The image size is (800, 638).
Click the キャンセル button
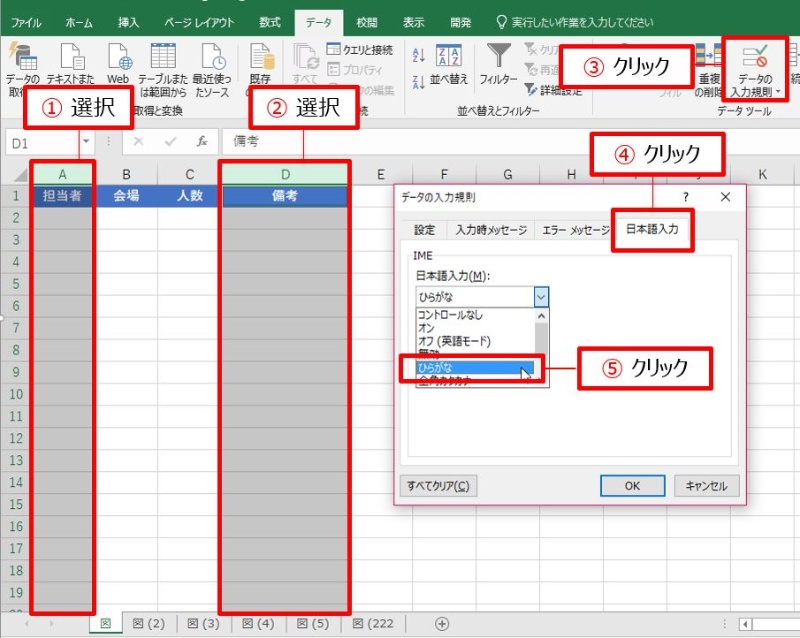(x=707, y=486)
